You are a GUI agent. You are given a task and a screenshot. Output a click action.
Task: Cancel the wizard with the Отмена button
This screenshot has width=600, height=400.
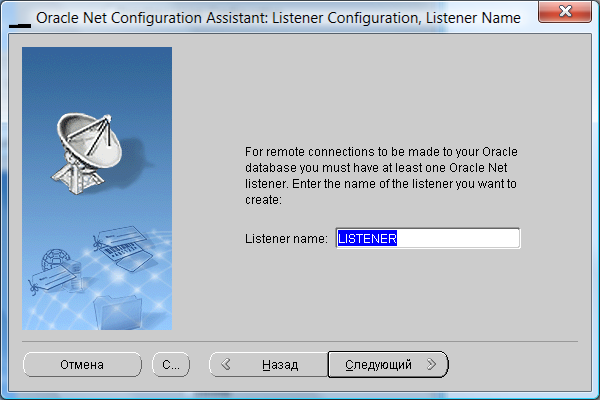click(x=82, y=364)
